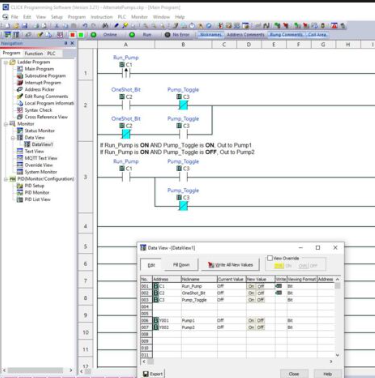This screenshot has width=375, height=378.
Task: Click Data View horizontal scrollbar right arrow
Action: (x=331, y=361)
